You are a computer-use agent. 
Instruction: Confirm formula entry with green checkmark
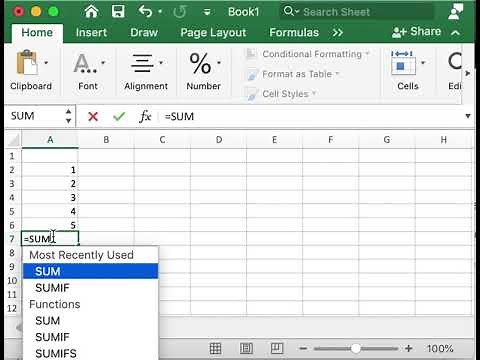[x=119, y=116]
